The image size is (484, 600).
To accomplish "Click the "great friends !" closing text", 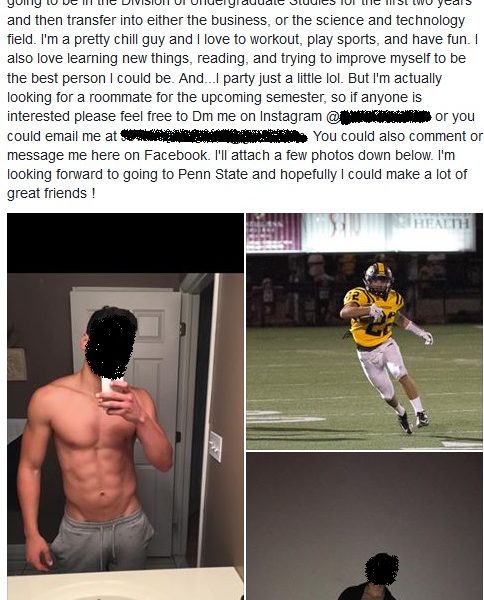I will tap(51, 194).
